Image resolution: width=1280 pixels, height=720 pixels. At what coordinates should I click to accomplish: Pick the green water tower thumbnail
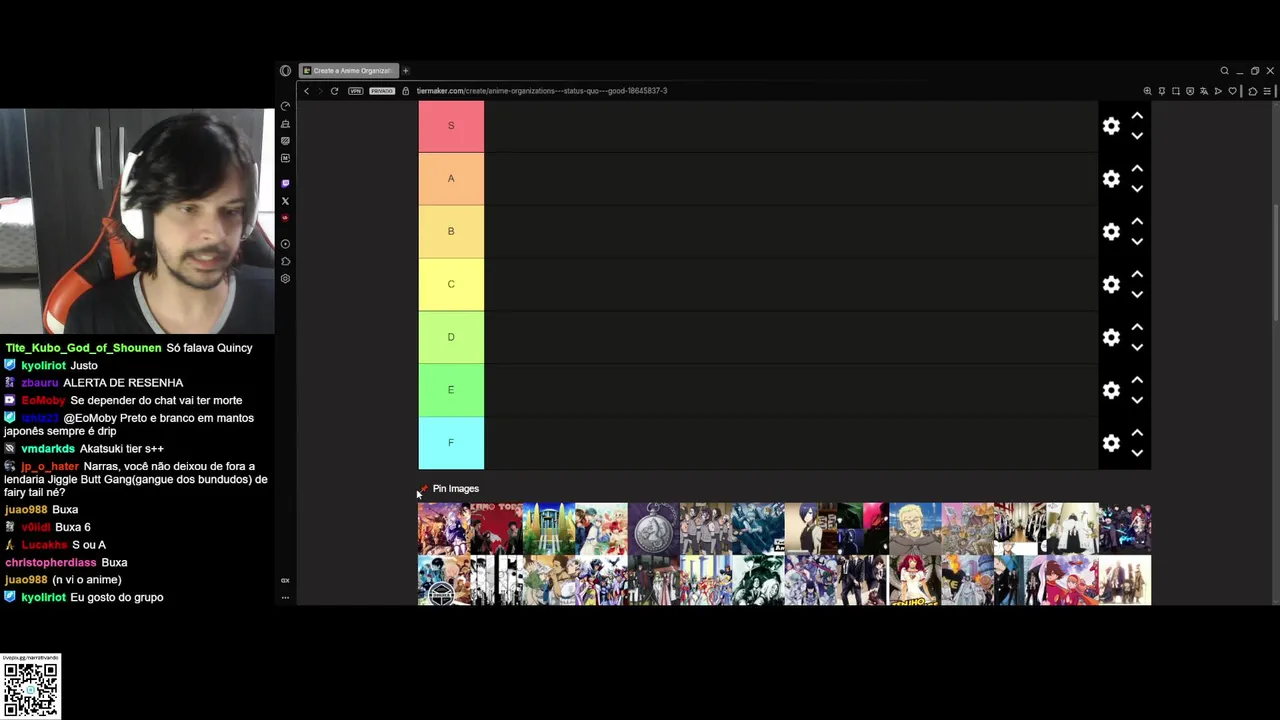pos(548,529)
